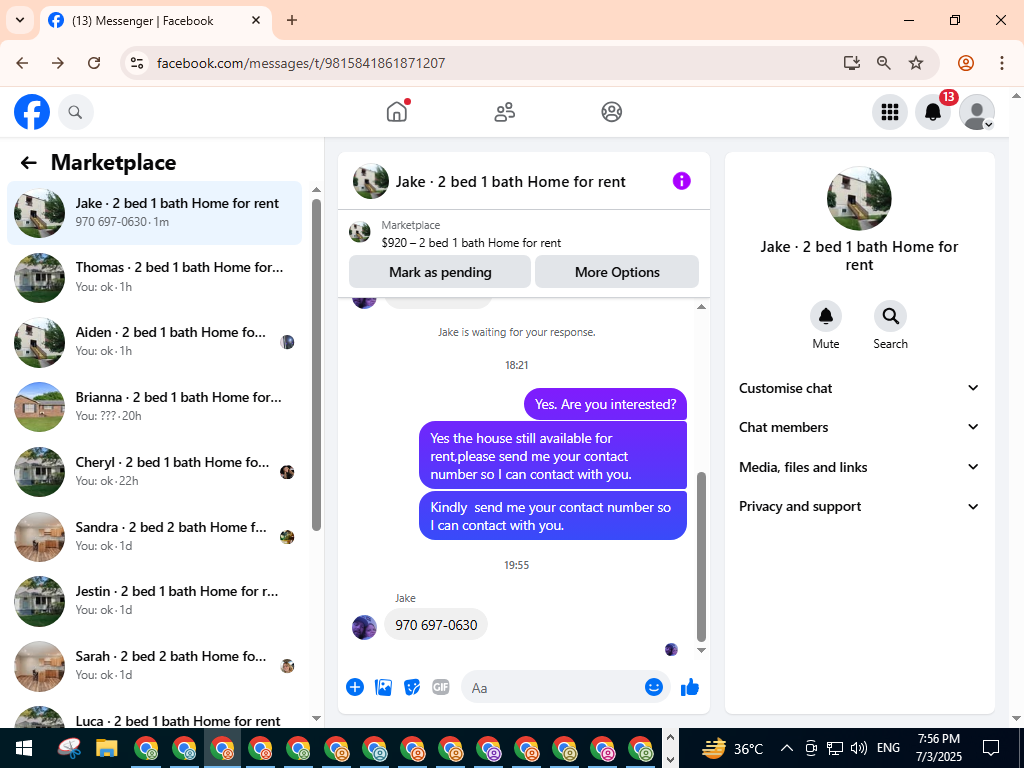This screenshot has width=1024, height=768.
Task: Open account profile avatar menu
Action: (976, 112)
